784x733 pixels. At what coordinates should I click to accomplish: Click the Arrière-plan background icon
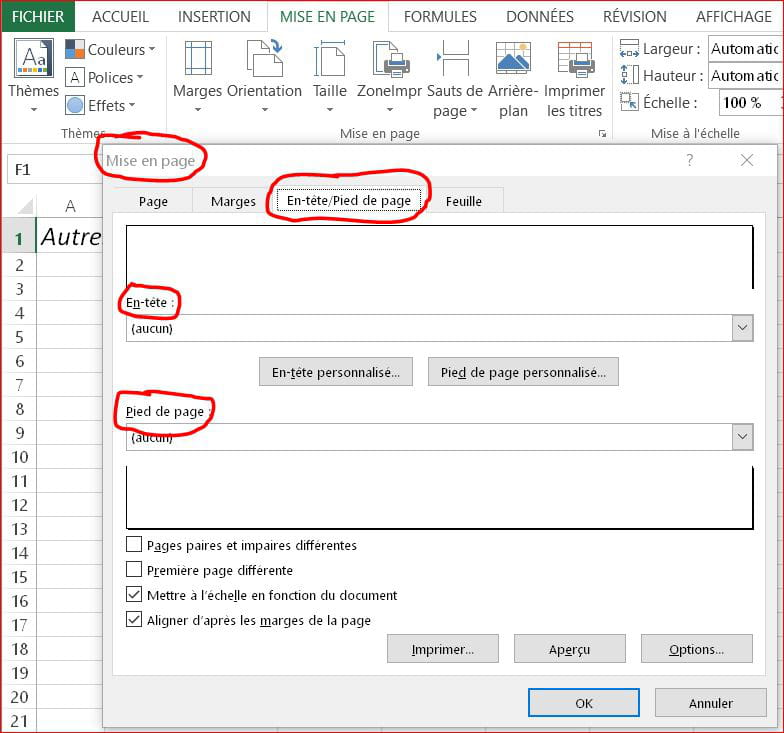point(513,58)
